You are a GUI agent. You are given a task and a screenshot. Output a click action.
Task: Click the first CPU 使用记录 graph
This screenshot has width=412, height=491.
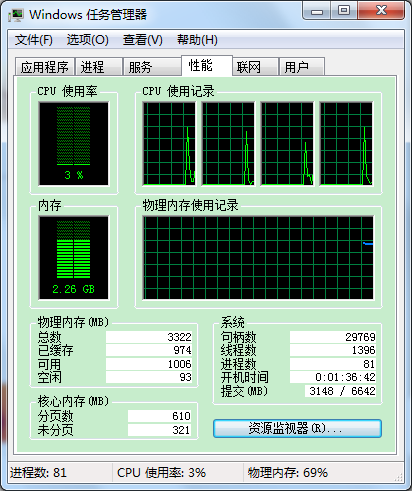coord(169,144)
